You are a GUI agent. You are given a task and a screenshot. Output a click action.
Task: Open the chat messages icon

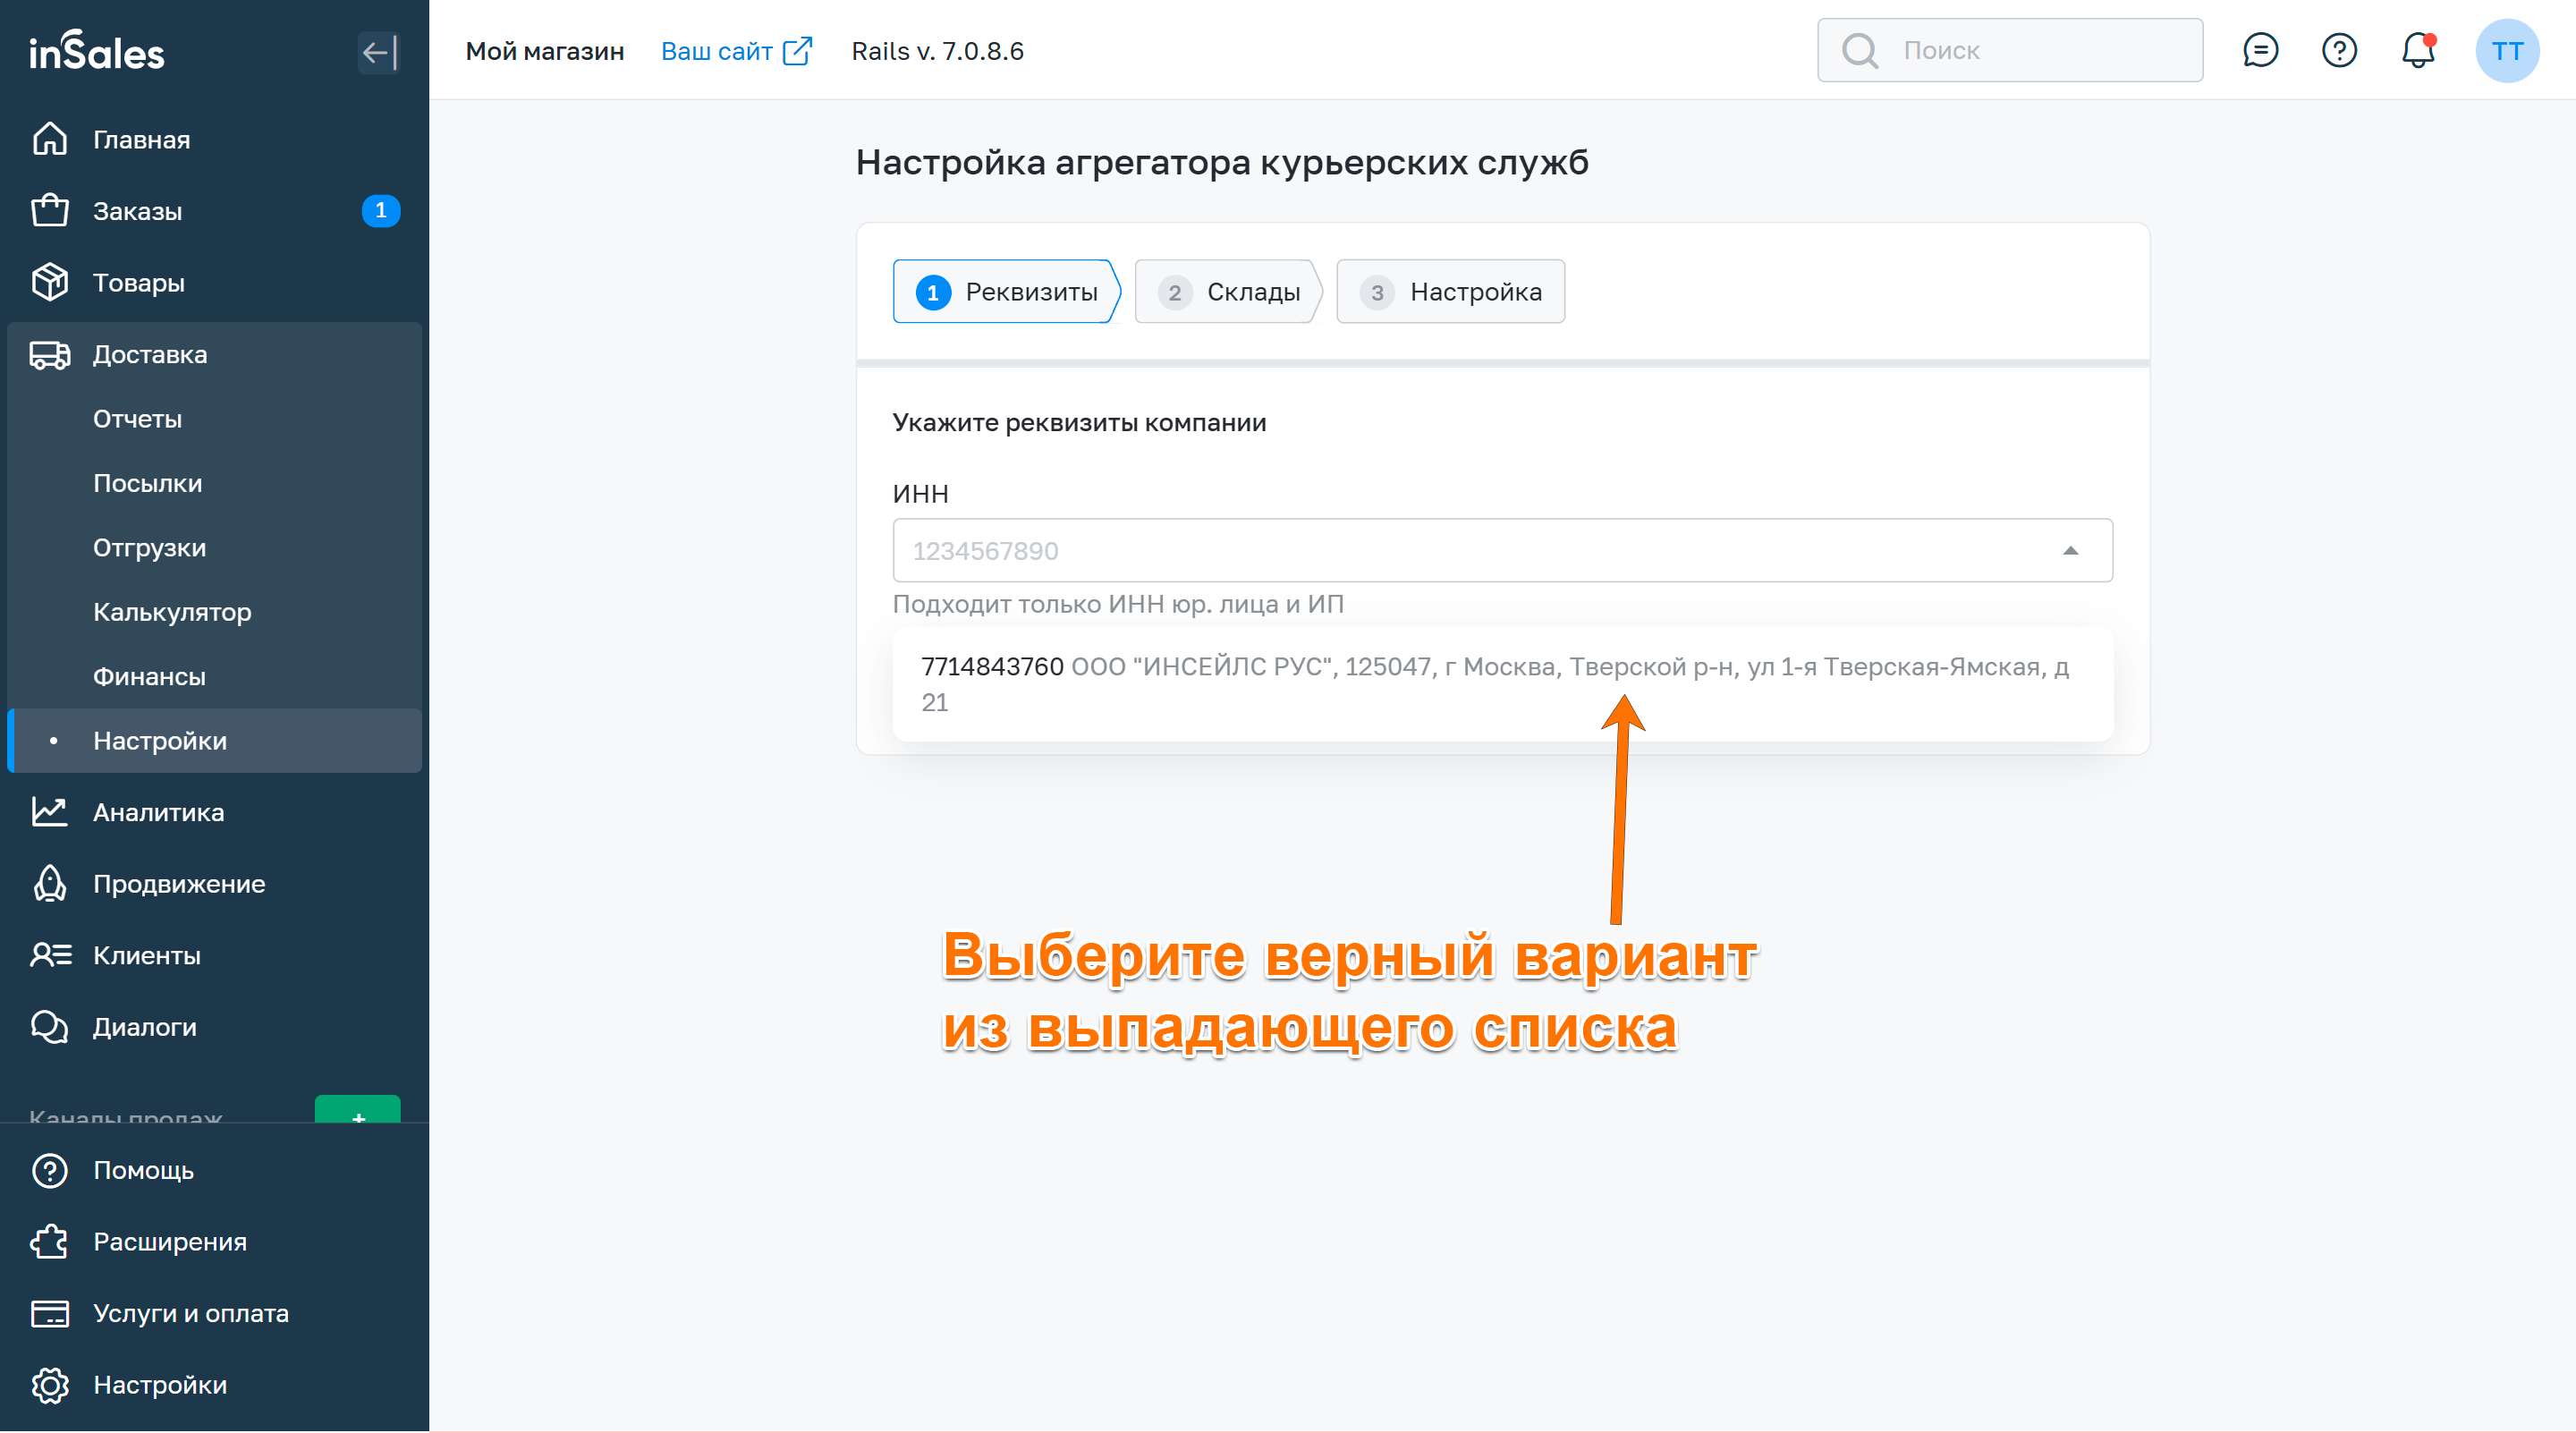click(2260, 50)
